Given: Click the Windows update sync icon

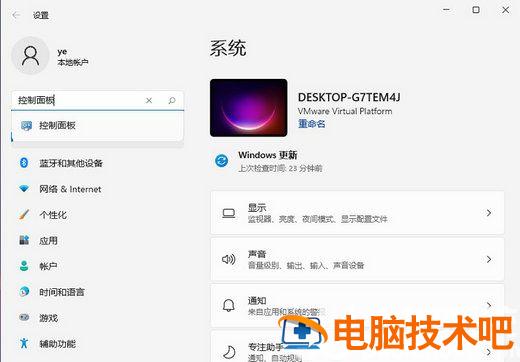Looking at the screenshot, I should coord(222,161).
